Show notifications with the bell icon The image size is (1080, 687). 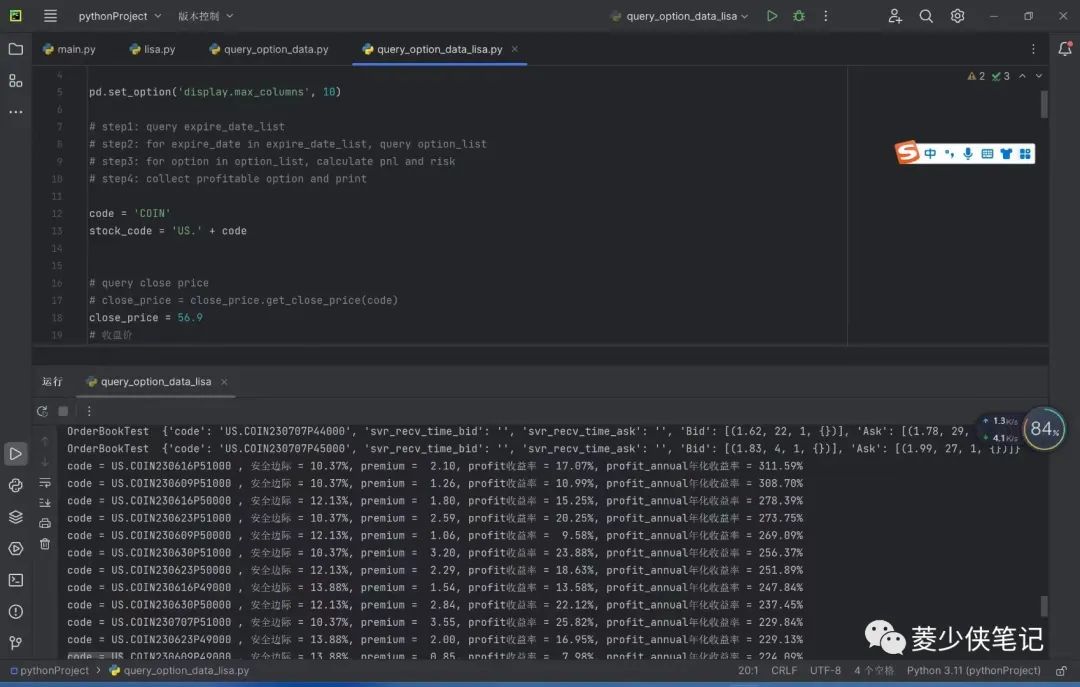coord(1065,49)
